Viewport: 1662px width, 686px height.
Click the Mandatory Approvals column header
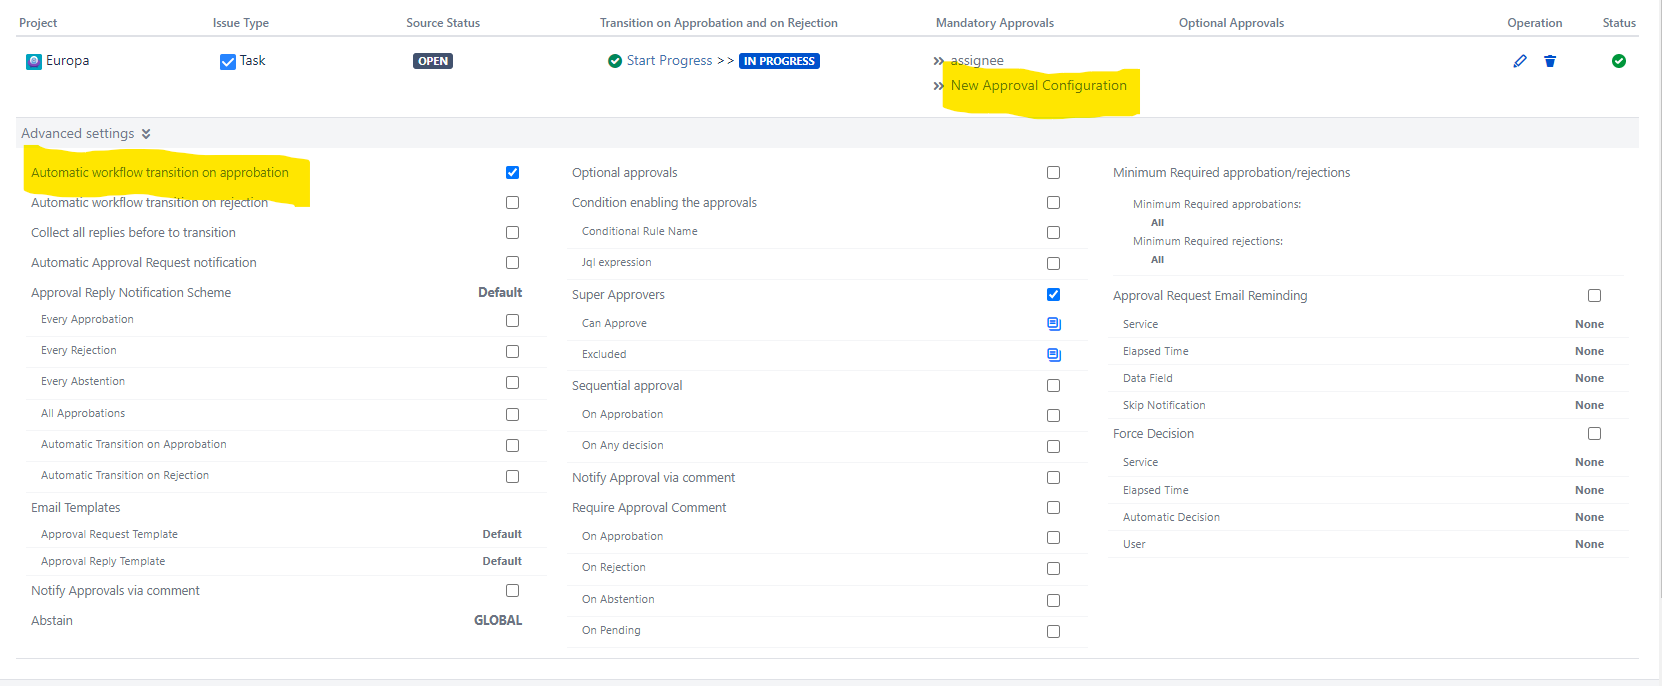click(x=994, y=23)
